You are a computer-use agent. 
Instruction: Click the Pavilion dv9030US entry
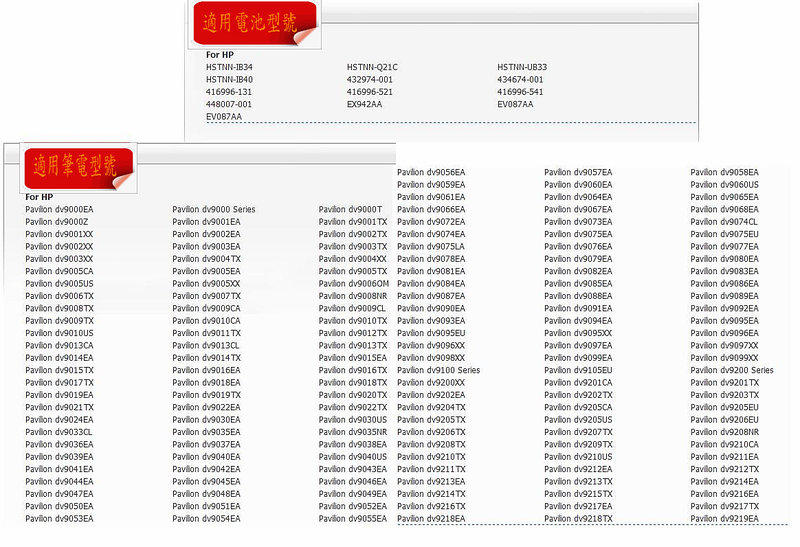[353, 420]
